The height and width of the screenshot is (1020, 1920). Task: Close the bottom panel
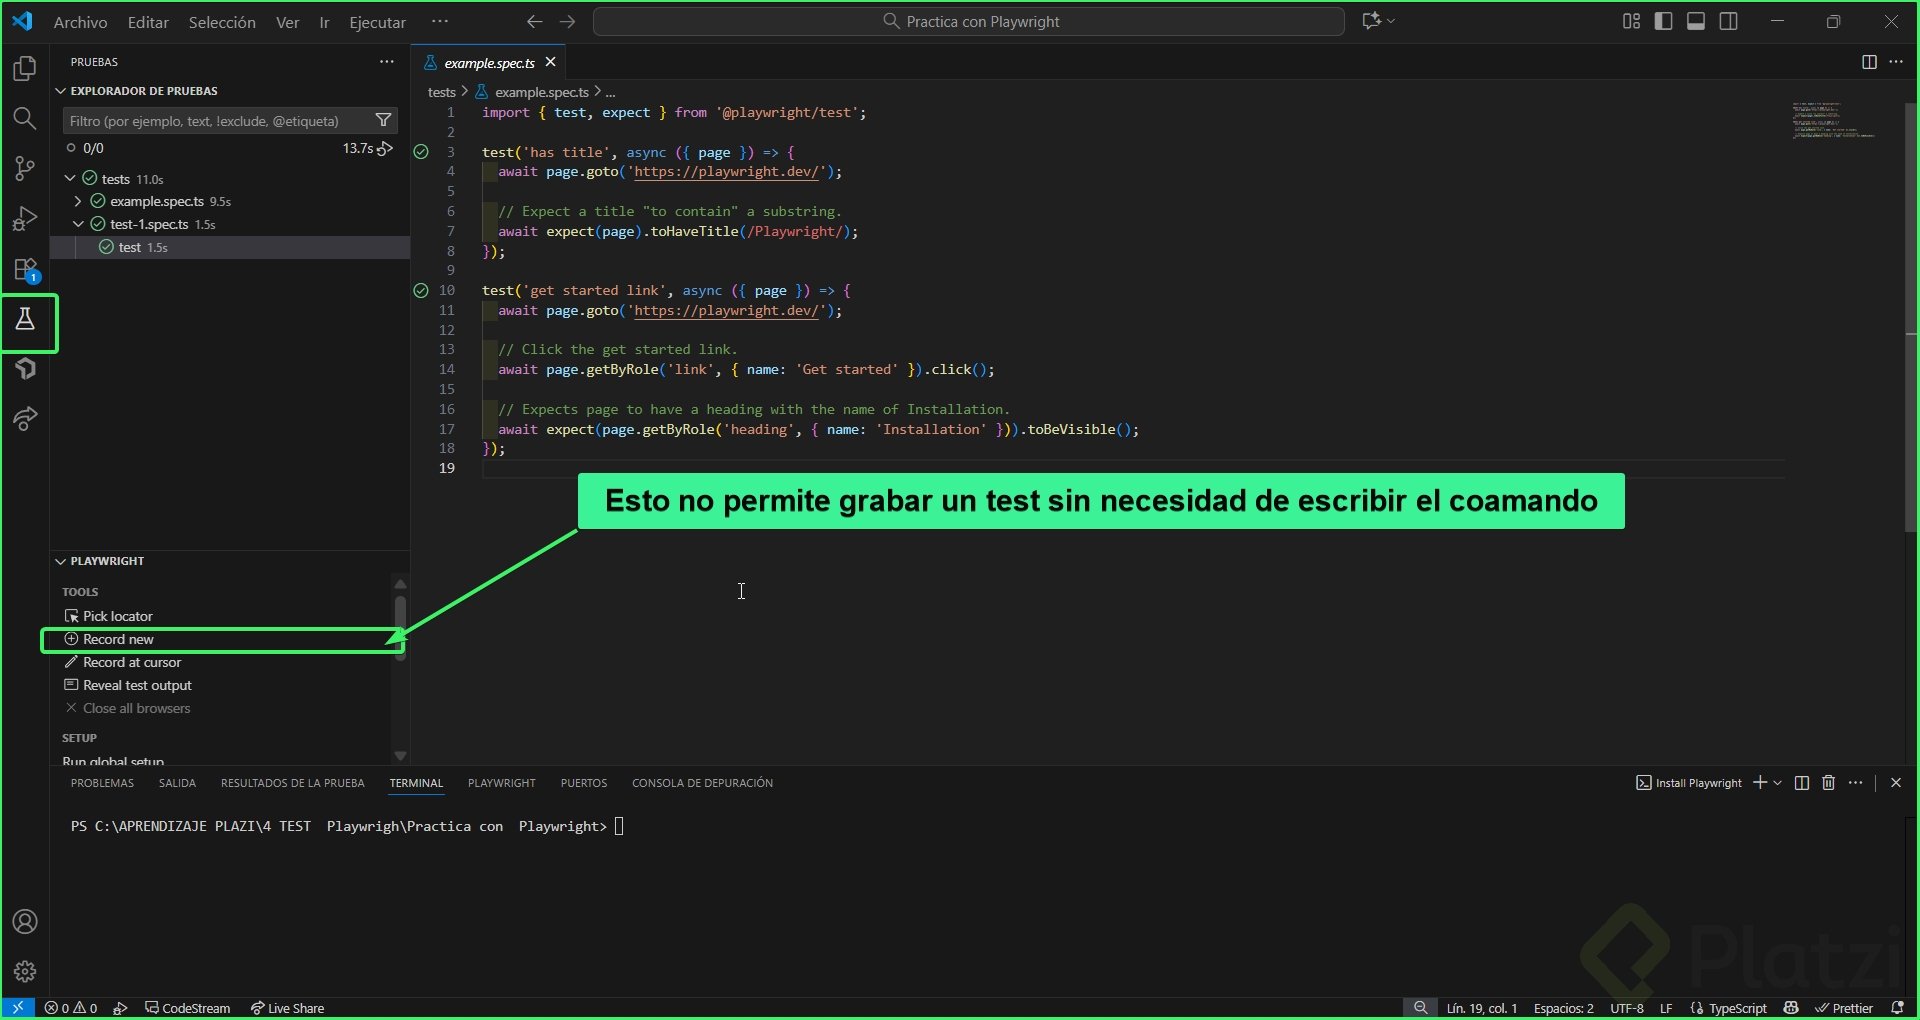[1896, 783]
